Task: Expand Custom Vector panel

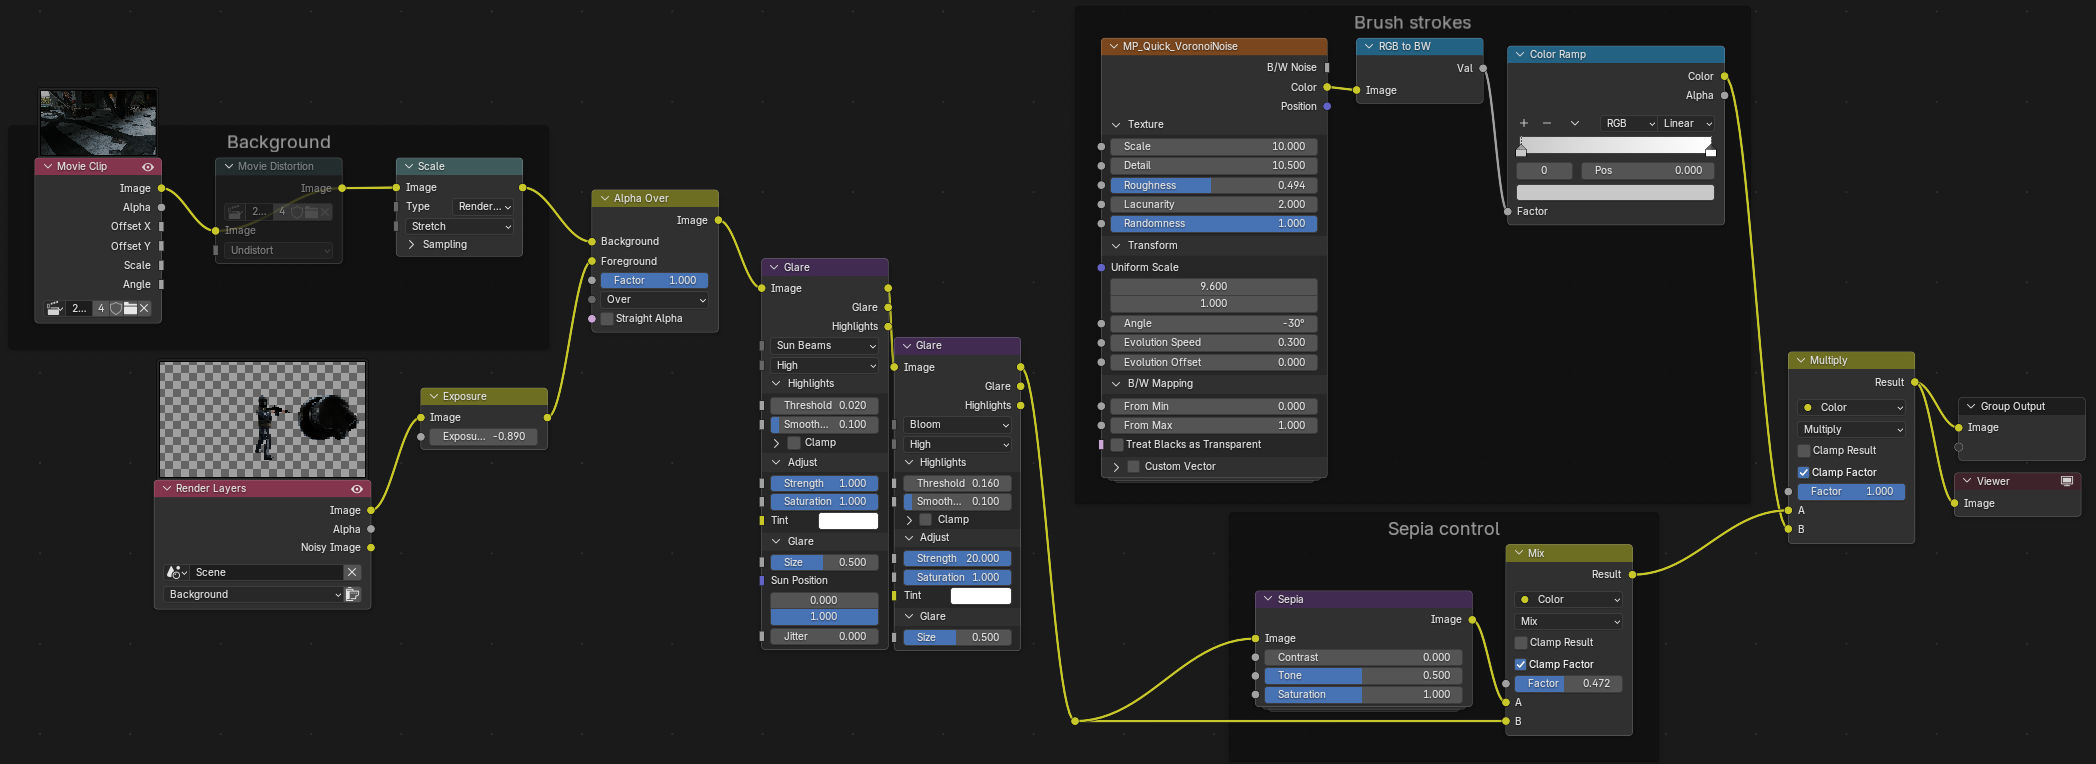Action: [x=1116, y=467]
